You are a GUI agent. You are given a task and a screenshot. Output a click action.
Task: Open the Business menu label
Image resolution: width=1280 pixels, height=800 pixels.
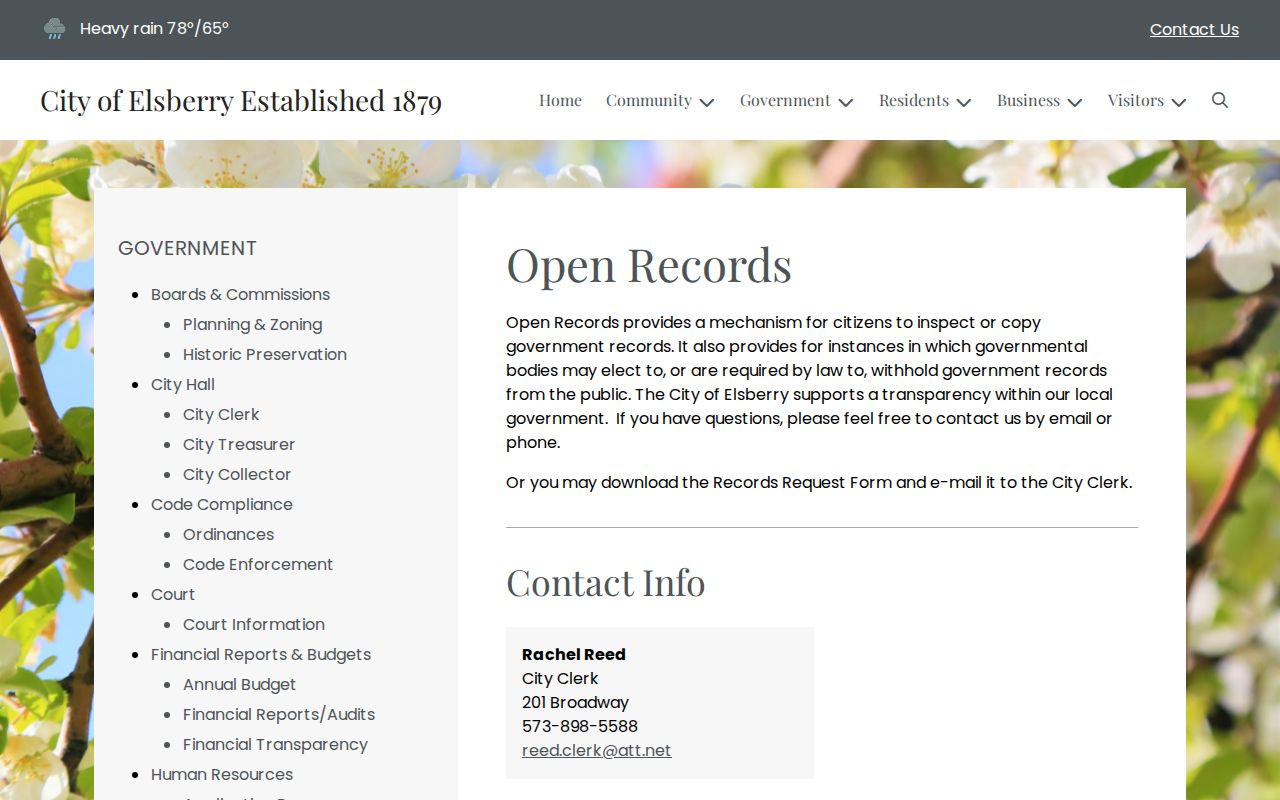(1028, 100)
